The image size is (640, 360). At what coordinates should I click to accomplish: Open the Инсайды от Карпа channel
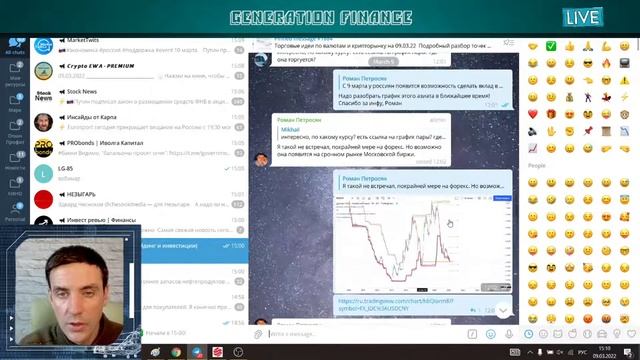coord(139,122)
